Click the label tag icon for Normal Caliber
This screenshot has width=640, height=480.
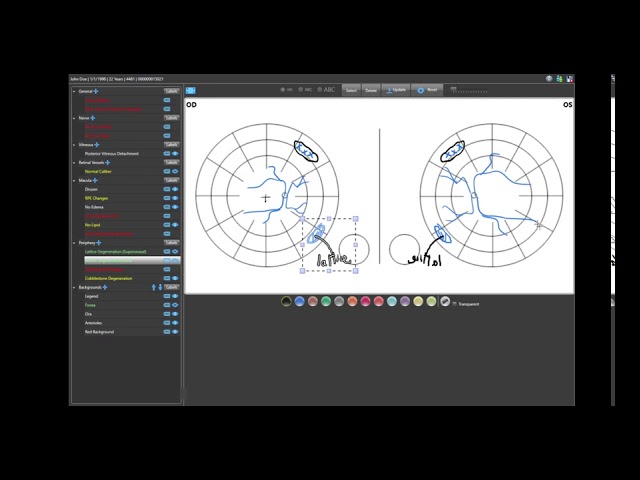click(x=167, y=171)
